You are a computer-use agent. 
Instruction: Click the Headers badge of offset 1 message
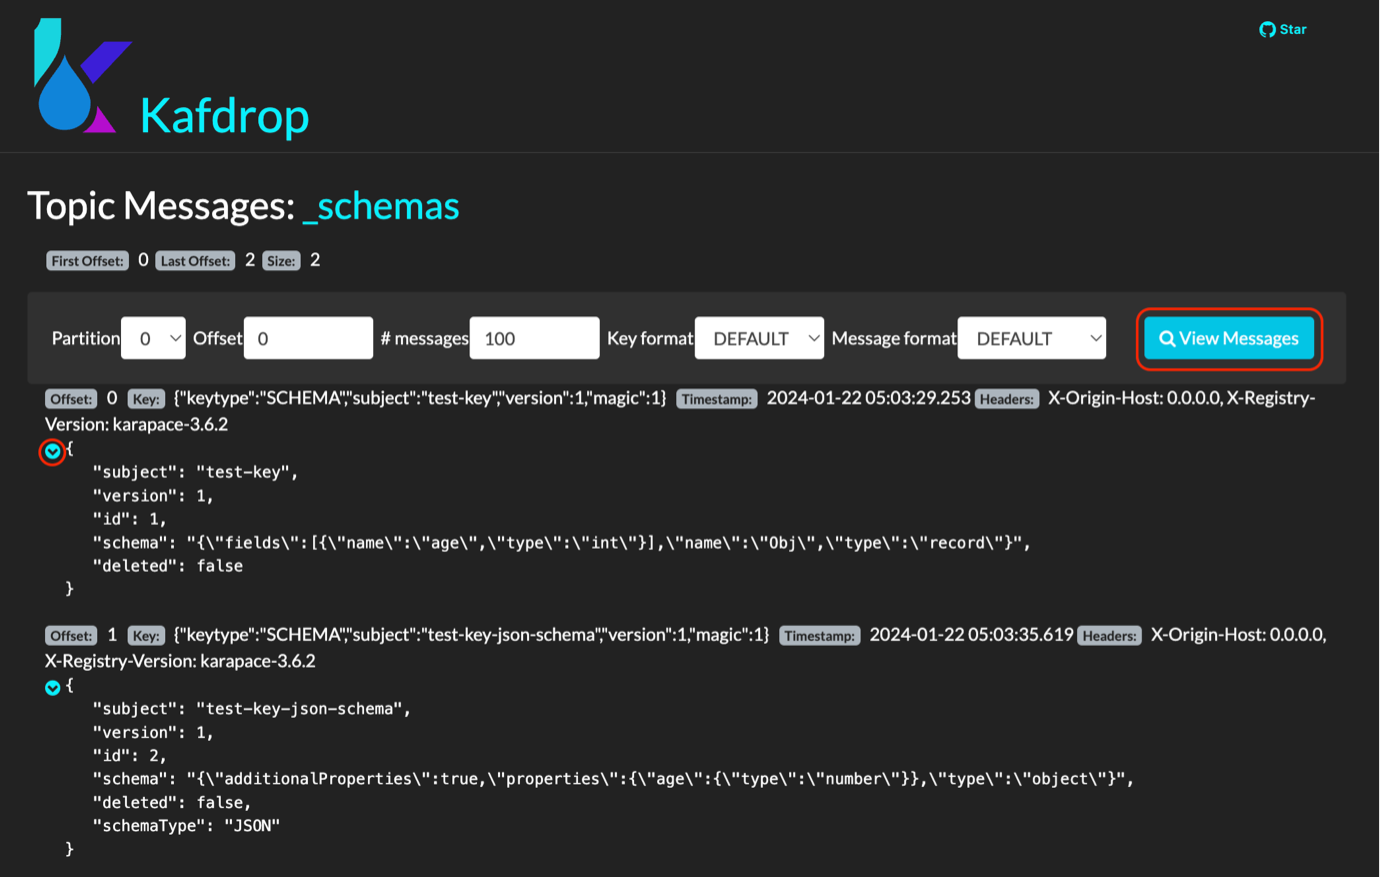click(1110, 636)
